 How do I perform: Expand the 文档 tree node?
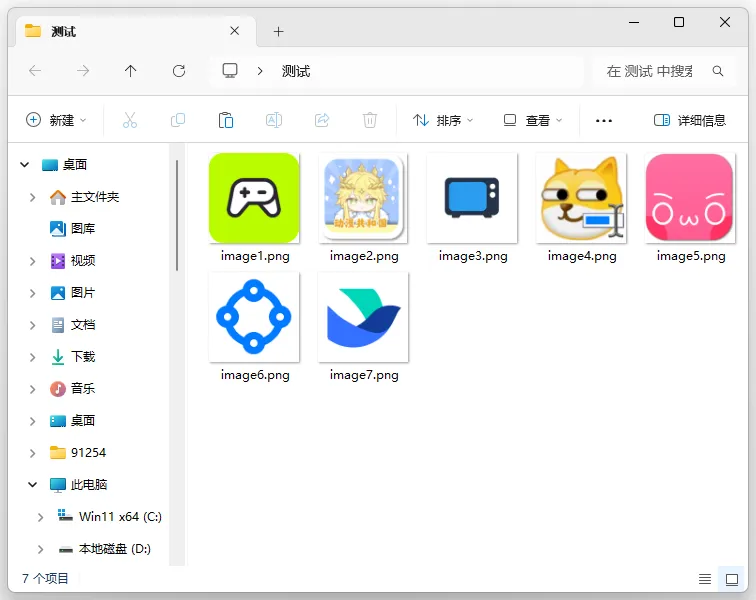pos(32,326)
